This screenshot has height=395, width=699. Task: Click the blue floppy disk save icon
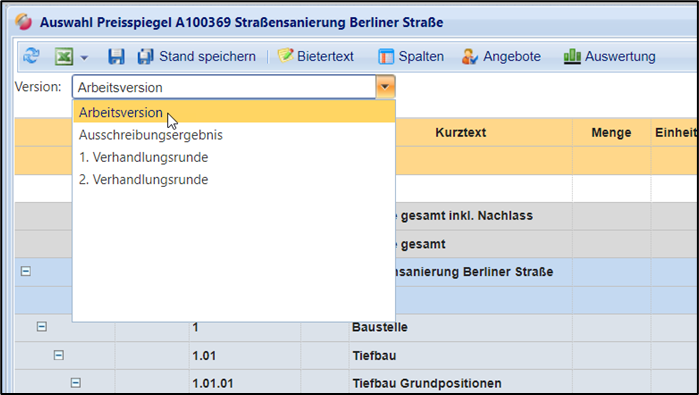pos(116,57)
